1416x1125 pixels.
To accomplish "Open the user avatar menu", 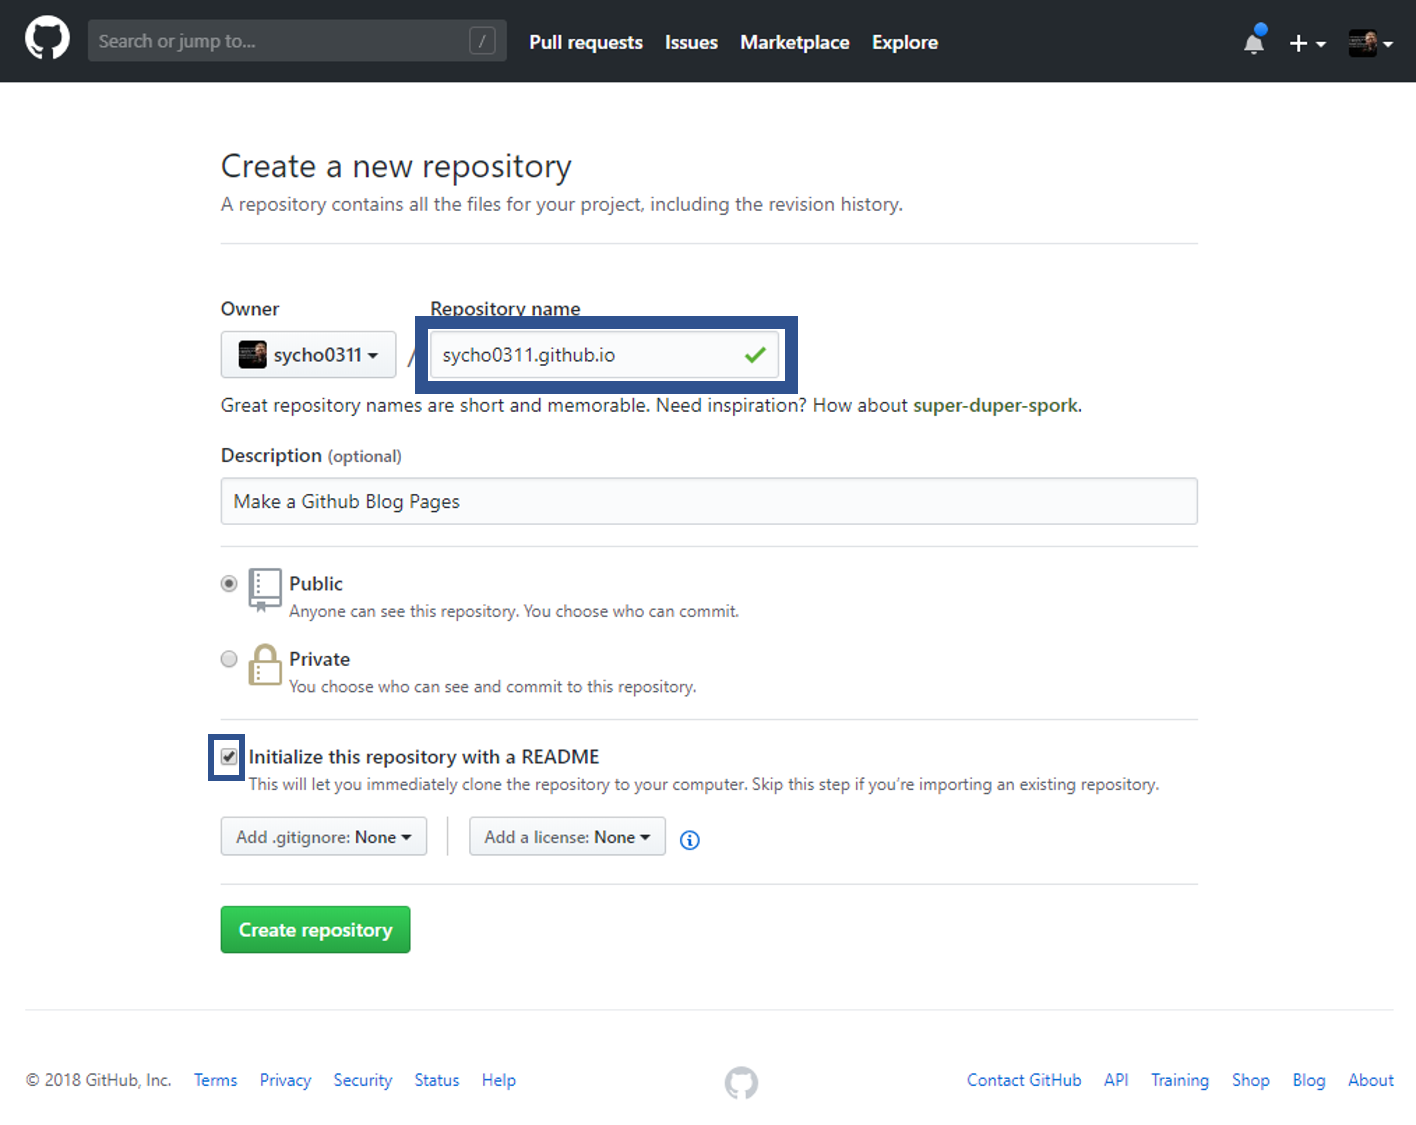I will pos(1370,43).
